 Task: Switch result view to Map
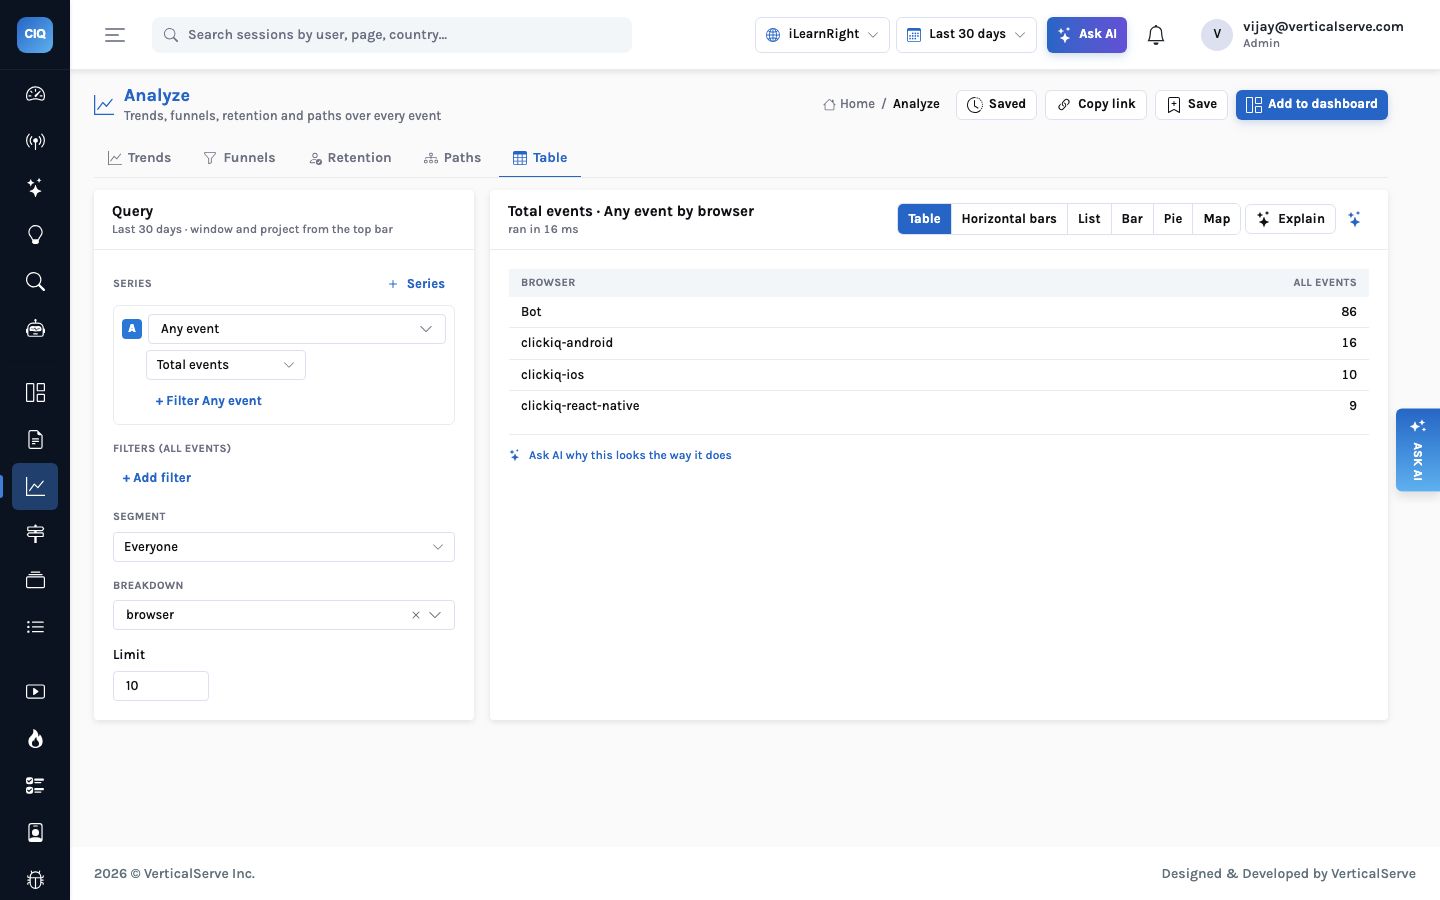[1217, 219]
